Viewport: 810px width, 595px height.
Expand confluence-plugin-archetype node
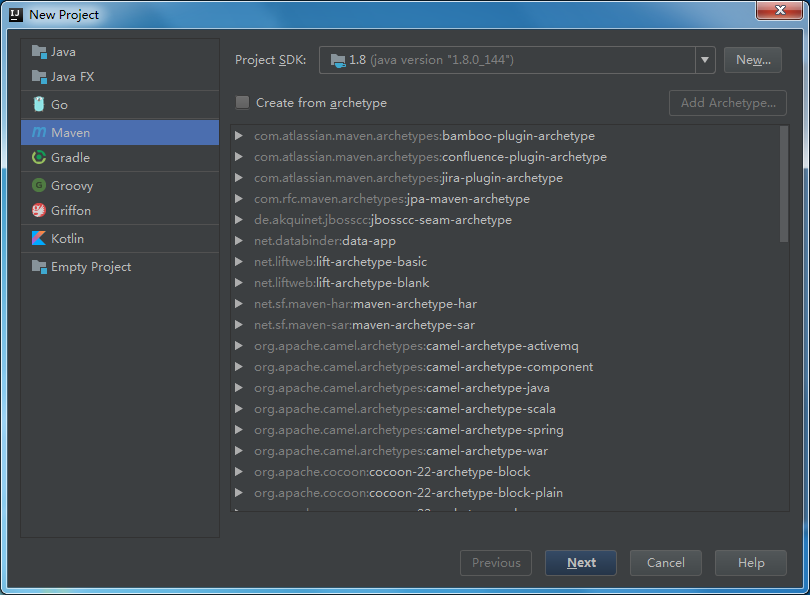click(x=239, y=156)
